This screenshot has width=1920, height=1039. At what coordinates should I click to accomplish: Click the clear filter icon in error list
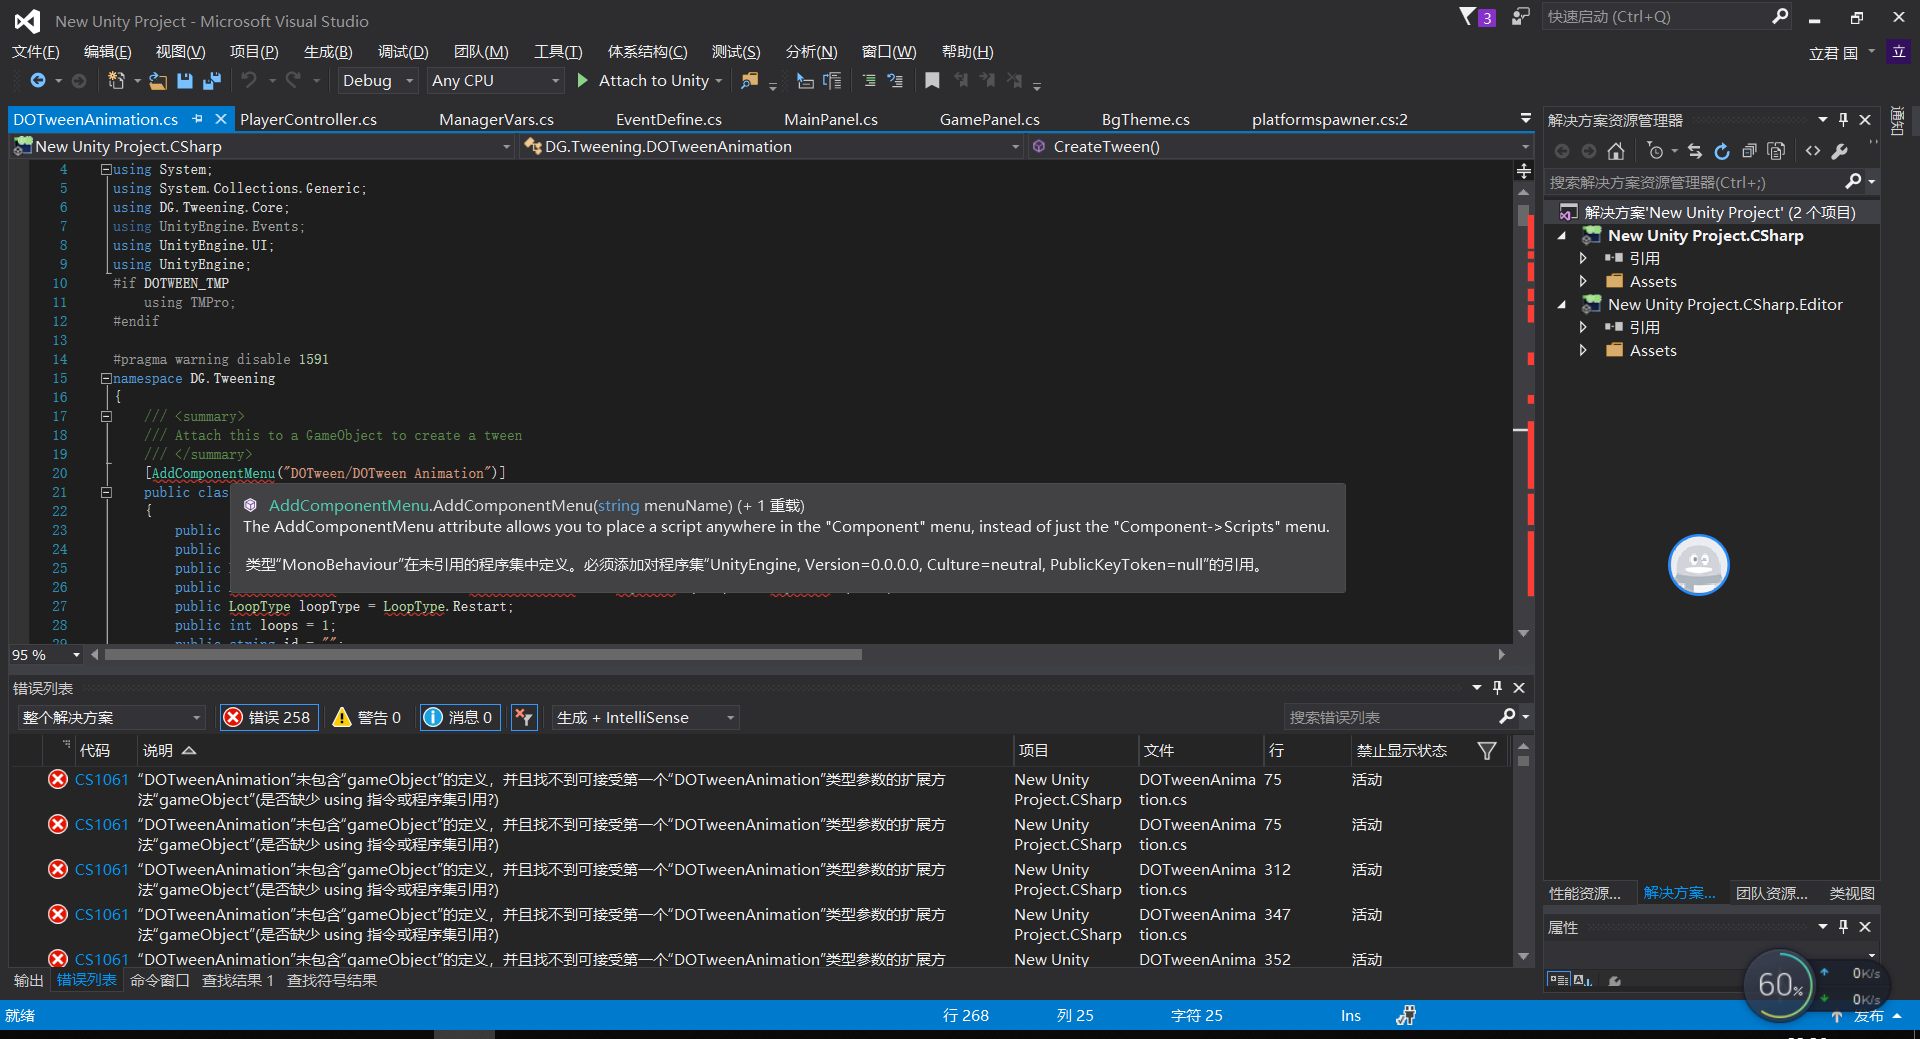tap(524, 717)
